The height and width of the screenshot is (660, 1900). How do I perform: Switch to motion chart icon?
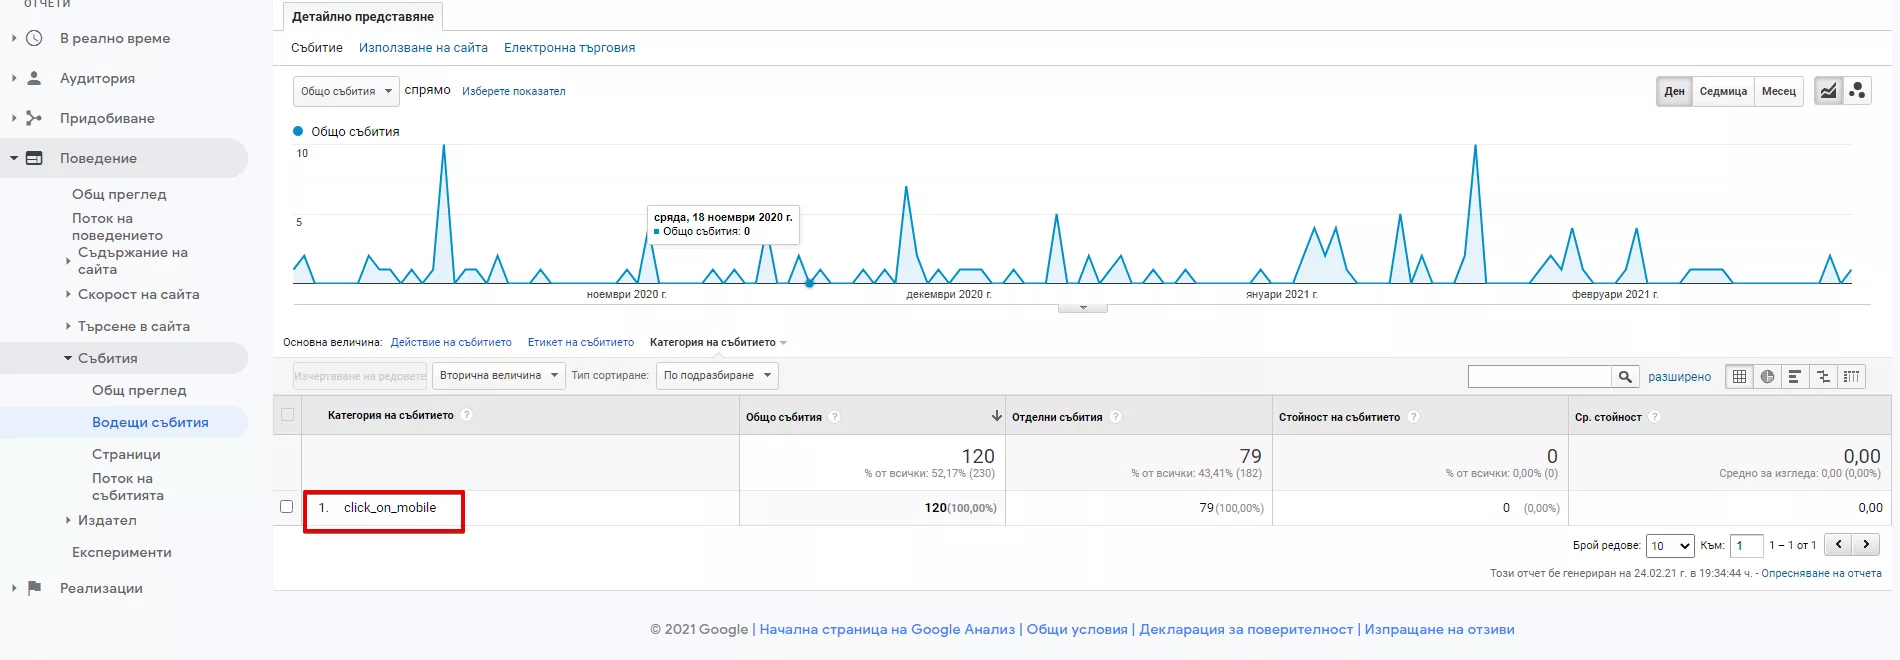pyautogui.click(x=1857, y=91)
